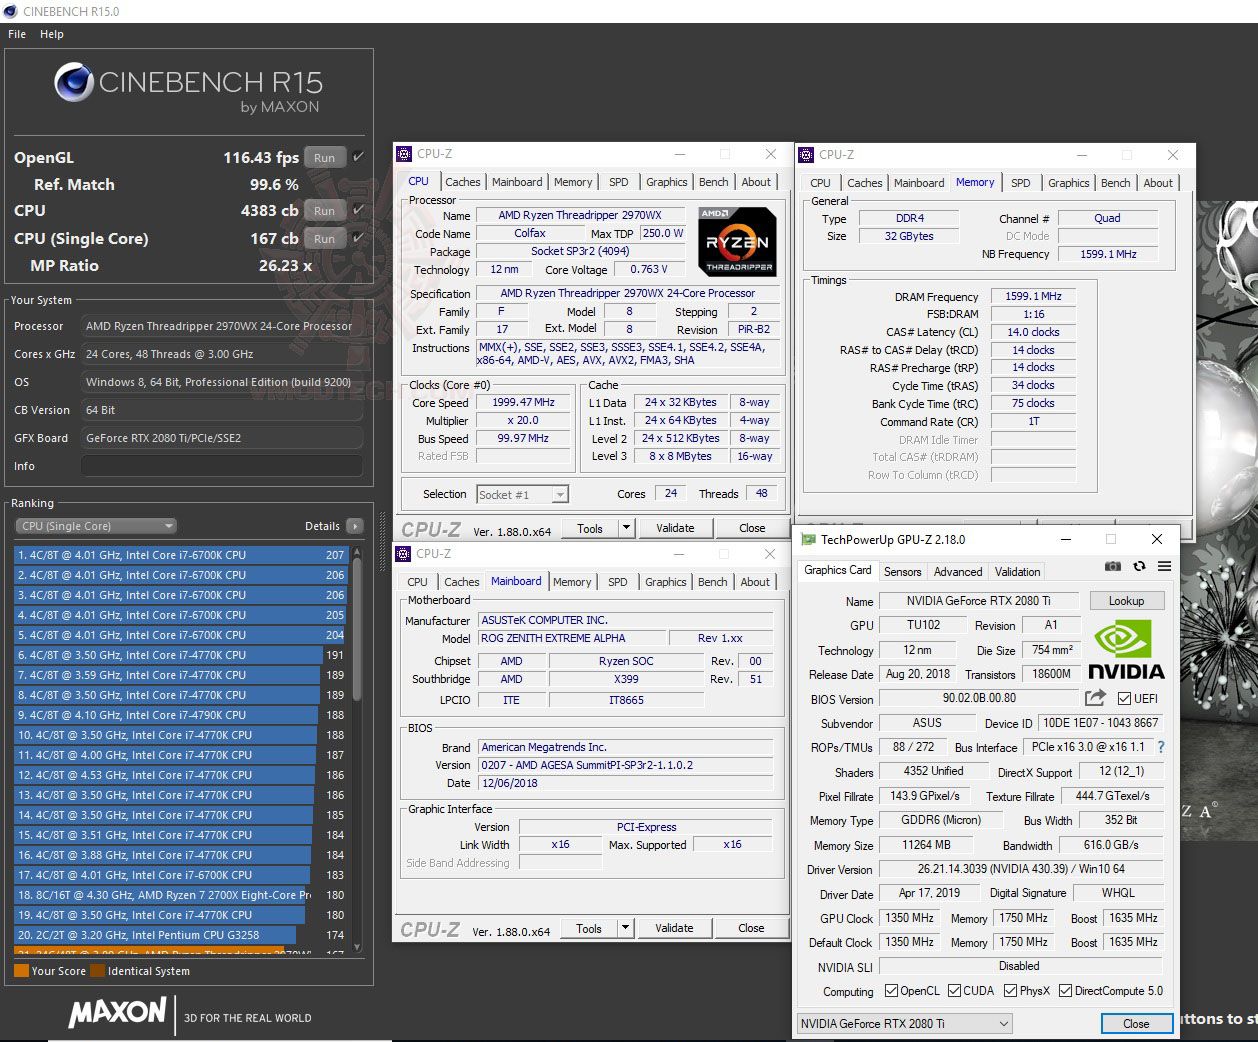This screenshot has width=1258, height=1042.
Task: Toggle the UEFI checkbox in GPU-Z
Action: tap(1125, 699)
